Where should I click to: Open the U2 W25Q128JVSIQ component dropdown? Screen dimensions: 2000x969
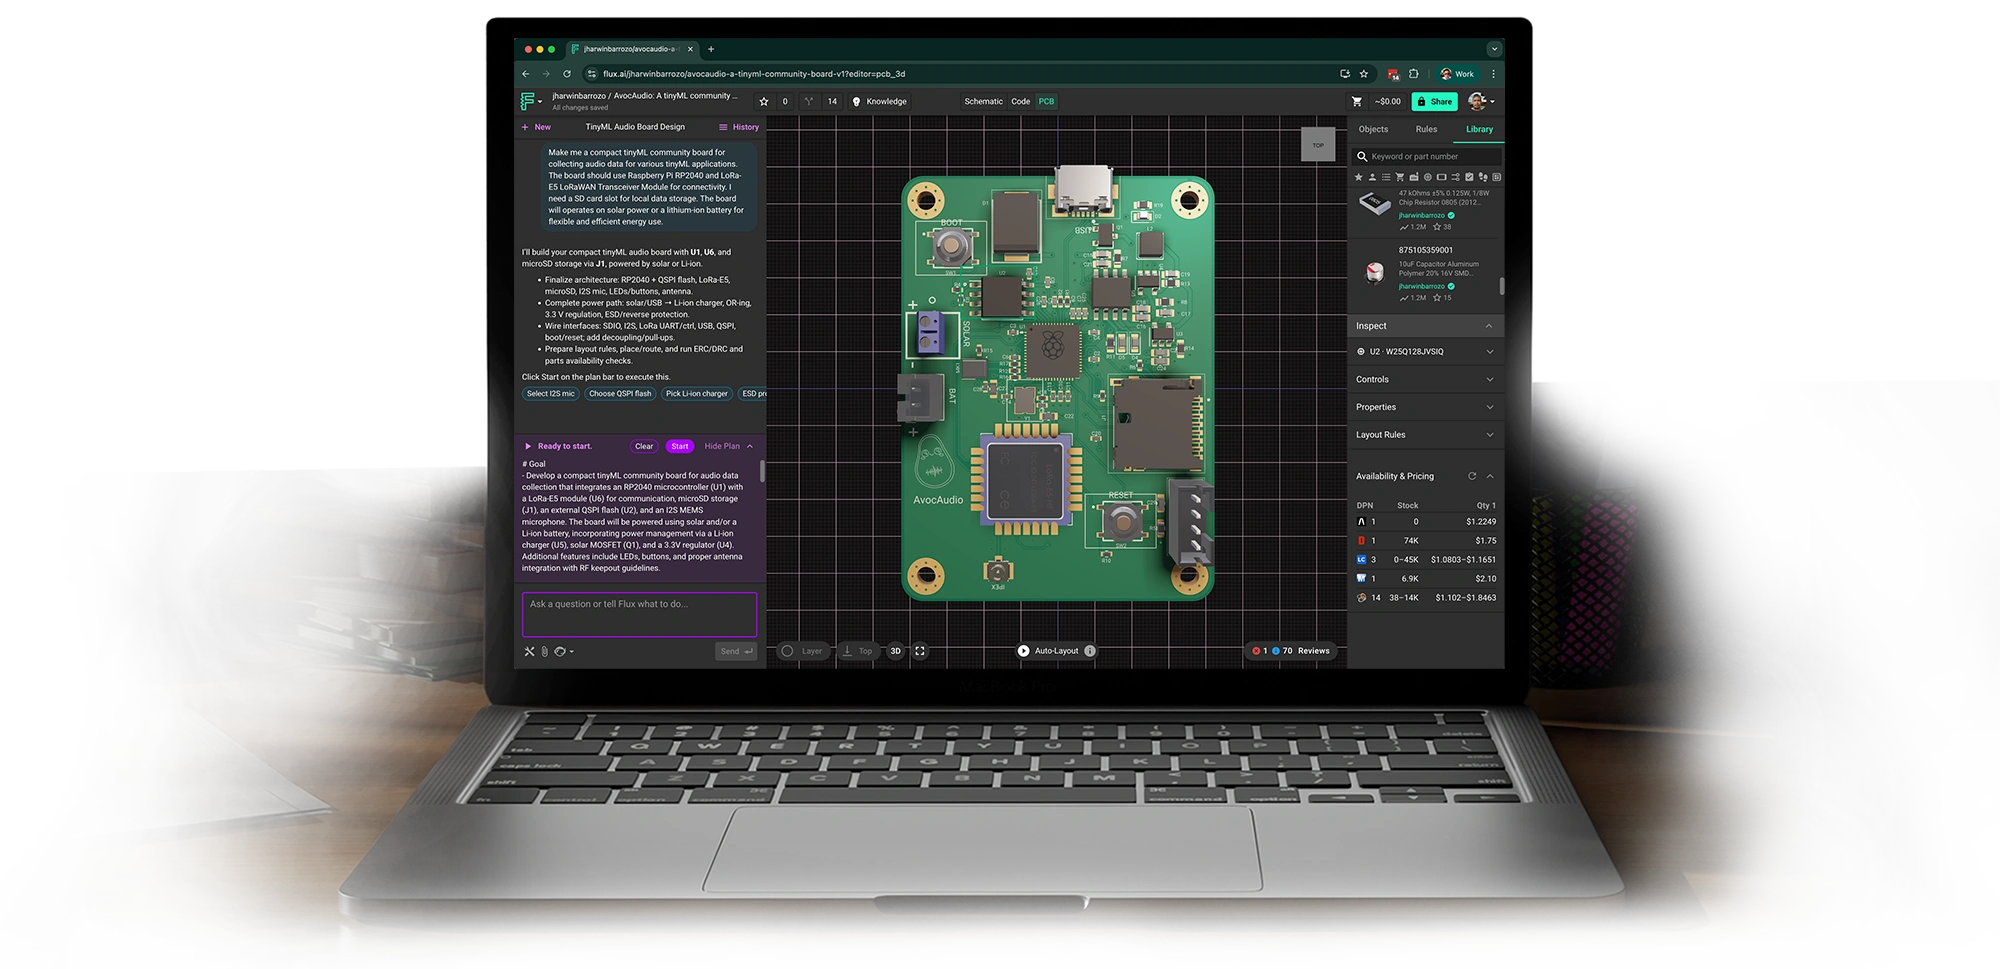tap(1424, 351)
